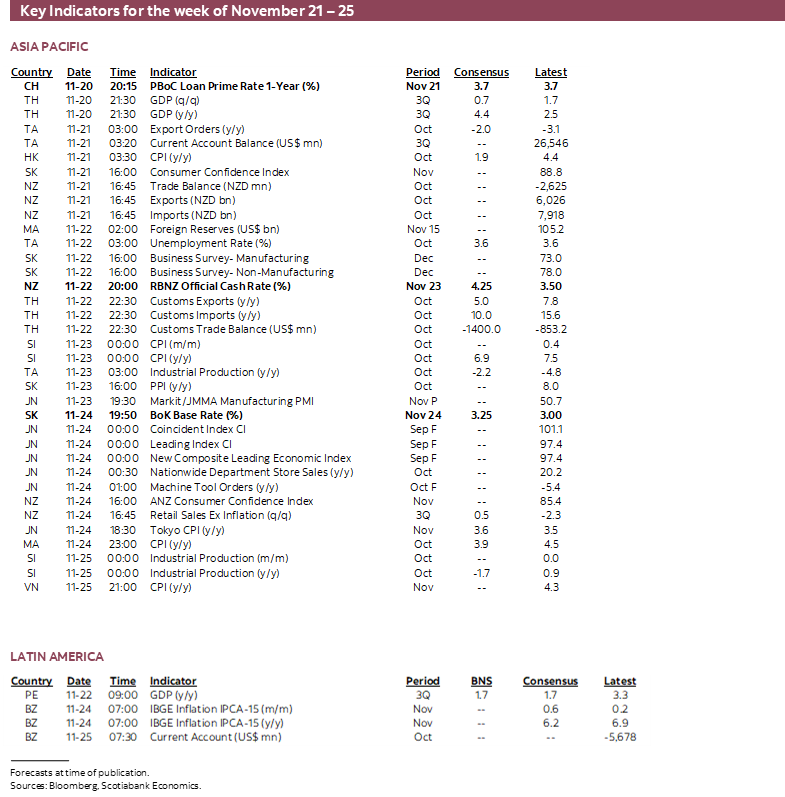Click Tokyo CPI (y/y) indicator
Image resolution: width=785 pixels, height=797 pixels.
187,530
